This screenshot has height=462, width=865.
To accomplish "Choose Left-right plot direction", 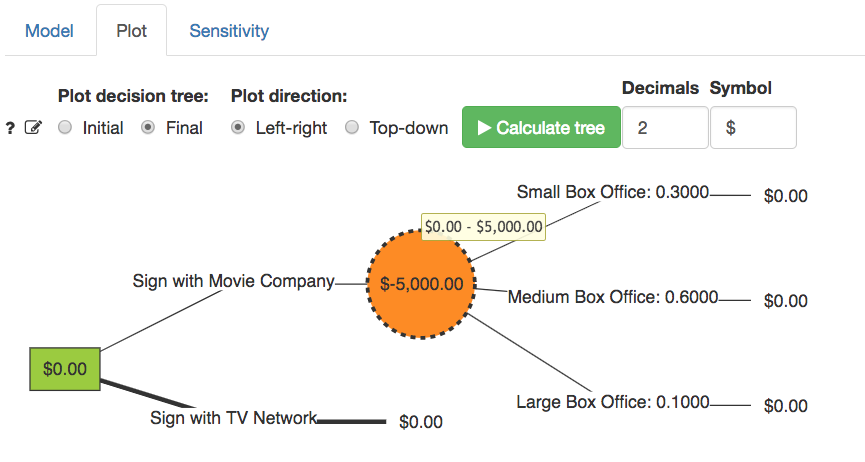I will click(238, 128).
